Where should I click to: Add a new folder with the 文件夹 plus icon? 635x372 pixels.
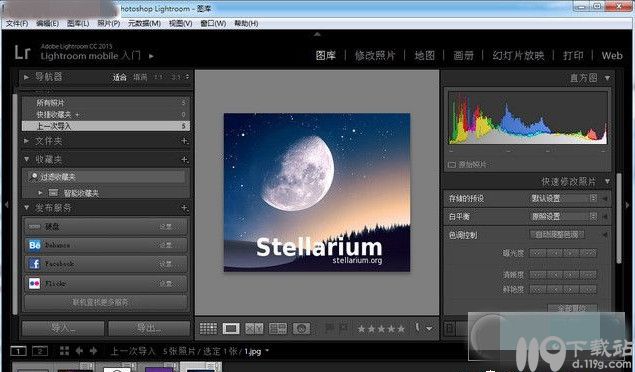click(x=185, y=141)
